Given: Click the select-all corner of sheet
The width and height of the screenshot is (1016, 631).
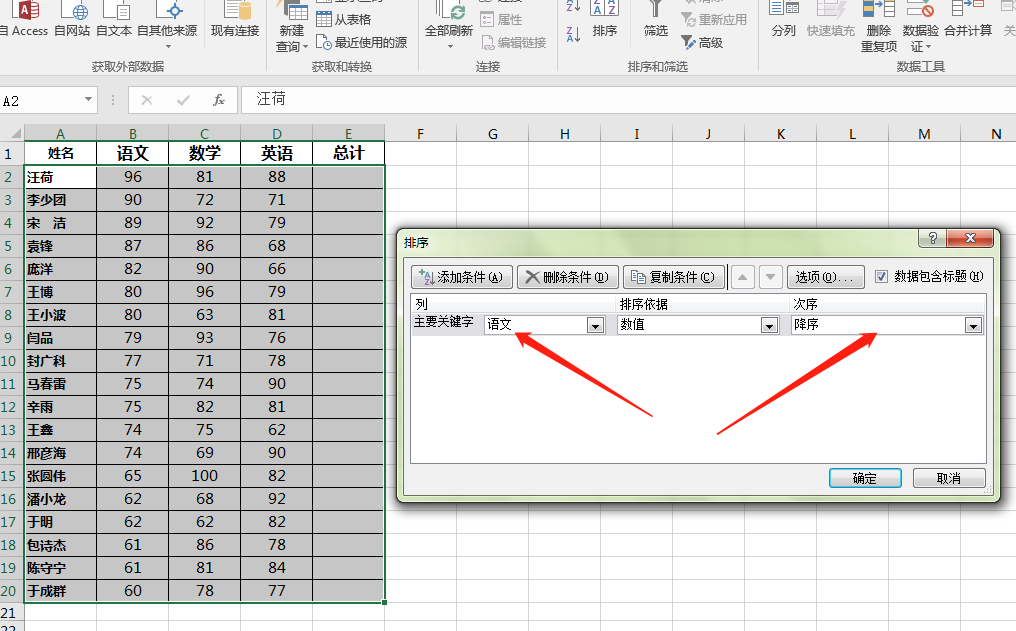Looking at the screenshot, I should [x=12, y=133].
